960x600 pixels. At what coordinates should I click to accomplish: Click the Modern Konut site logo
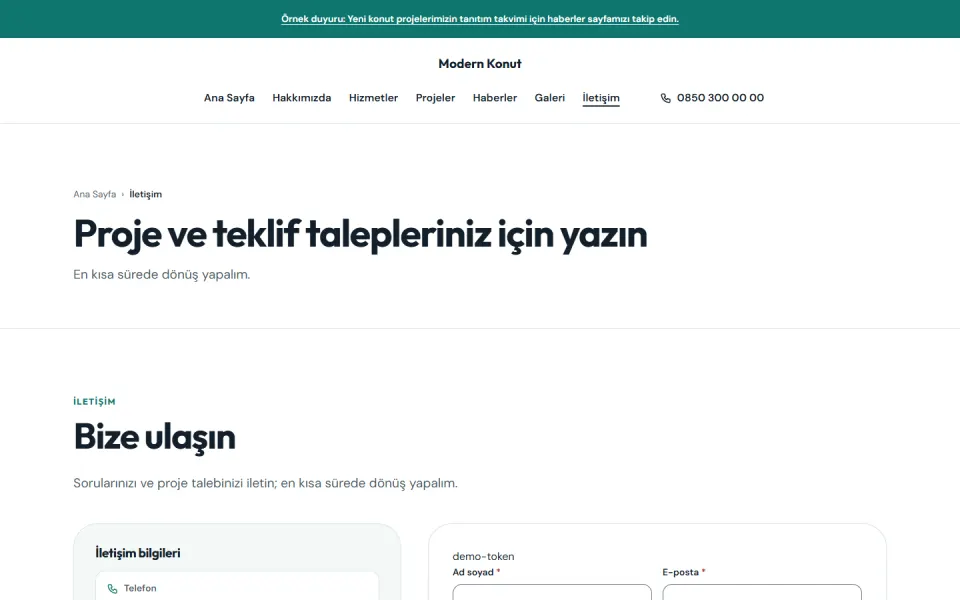[x=479, y=64]
